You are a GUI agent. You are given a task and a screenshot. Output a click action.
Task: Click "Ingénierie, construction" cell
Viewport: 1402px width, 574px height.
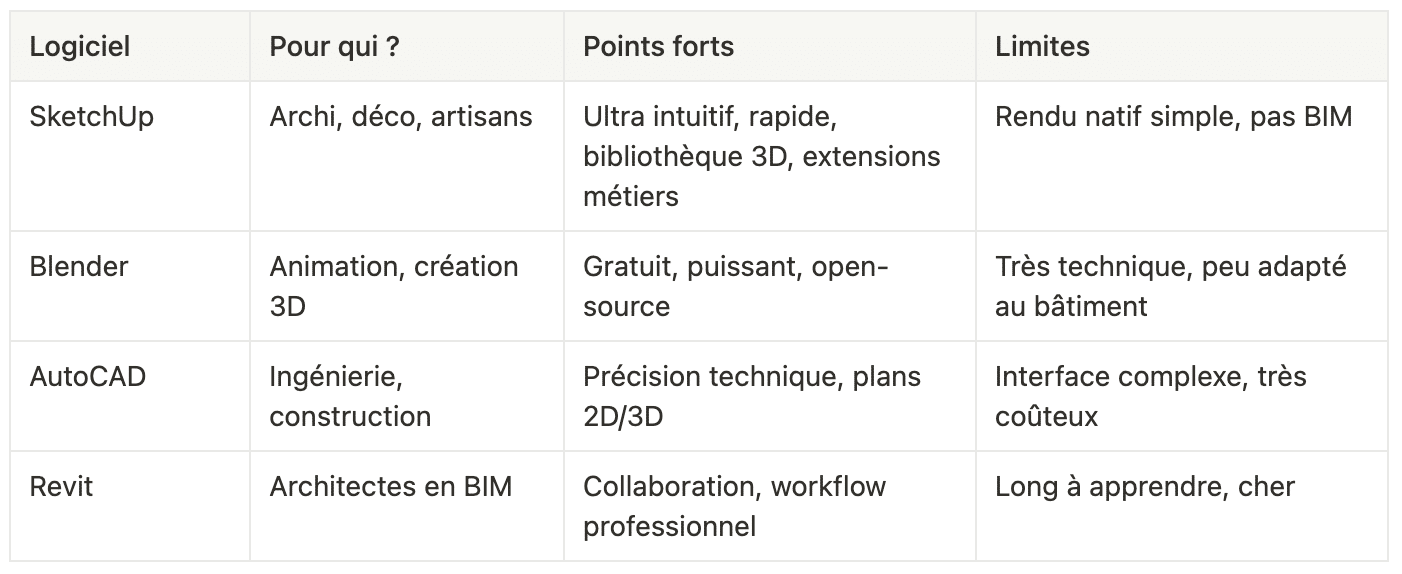tap(406, 396)
